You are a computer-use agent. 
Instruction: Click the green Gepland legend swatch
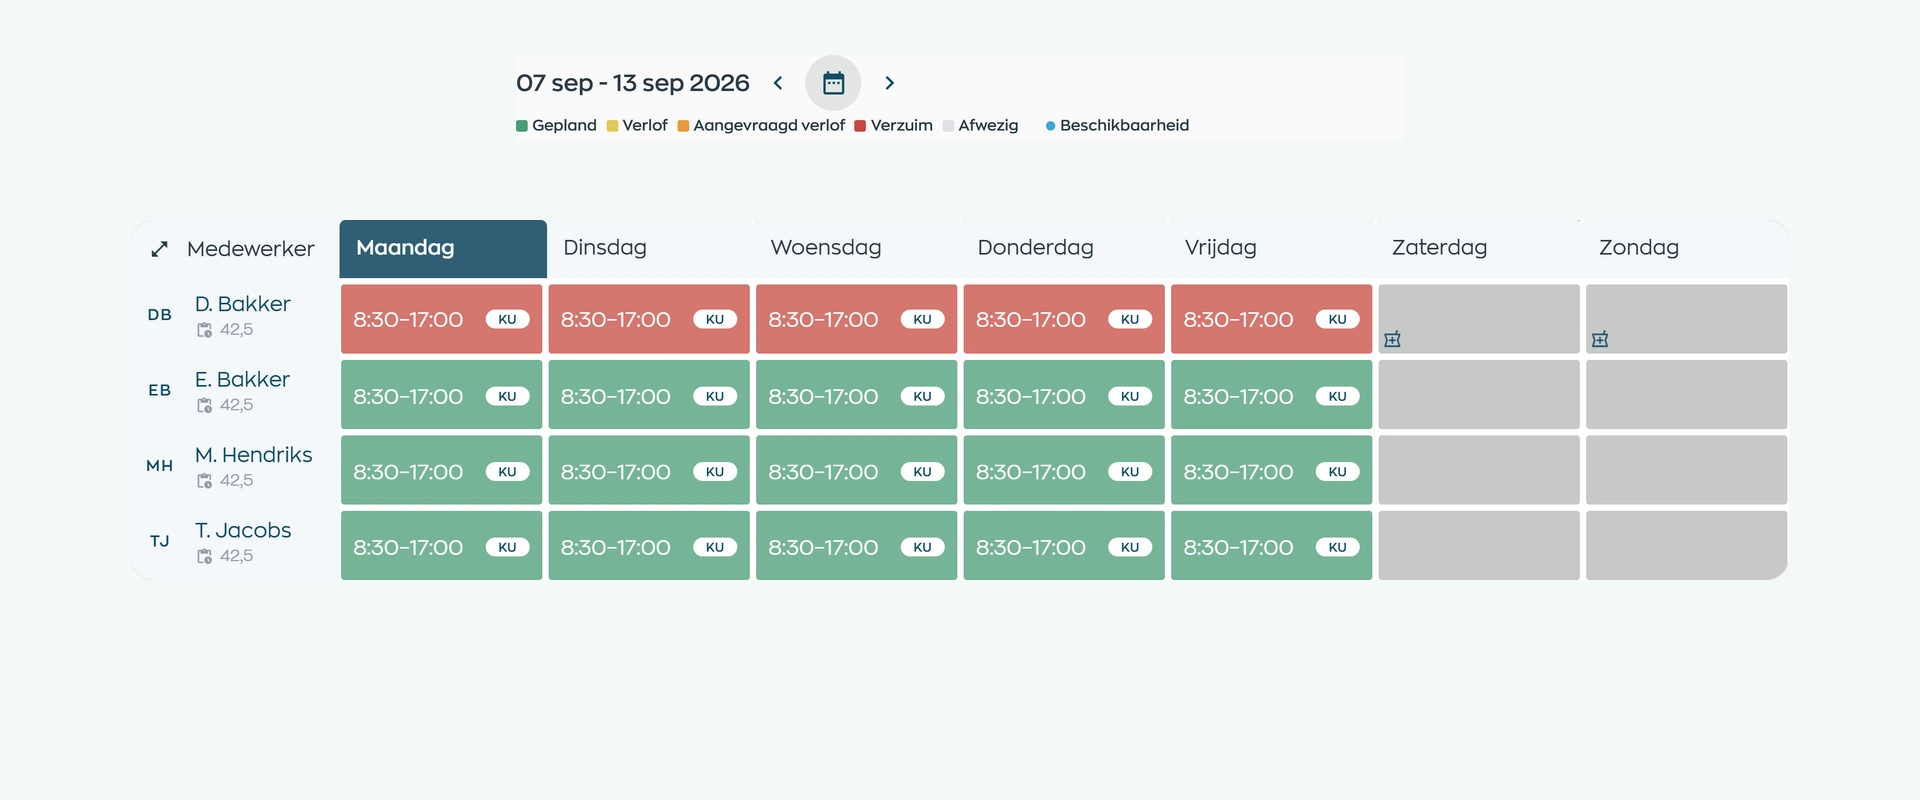[522, 126]
